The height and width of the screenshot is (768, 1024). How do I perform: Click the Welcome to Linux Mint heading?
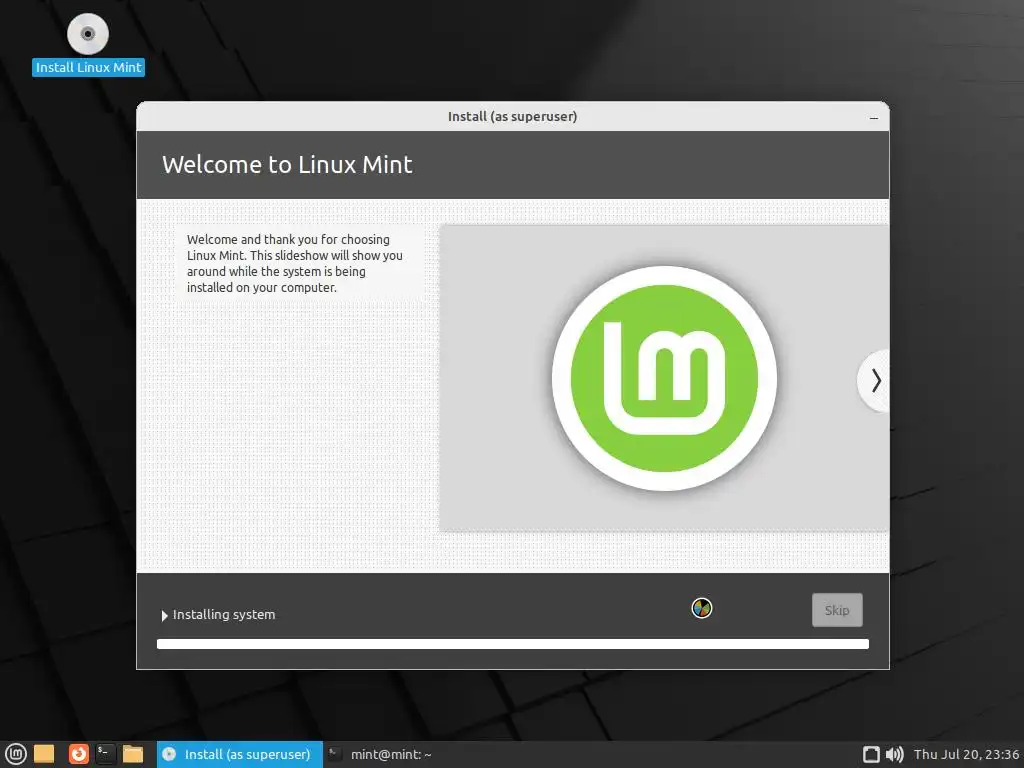pyautogui.click(x=287, y=165)
